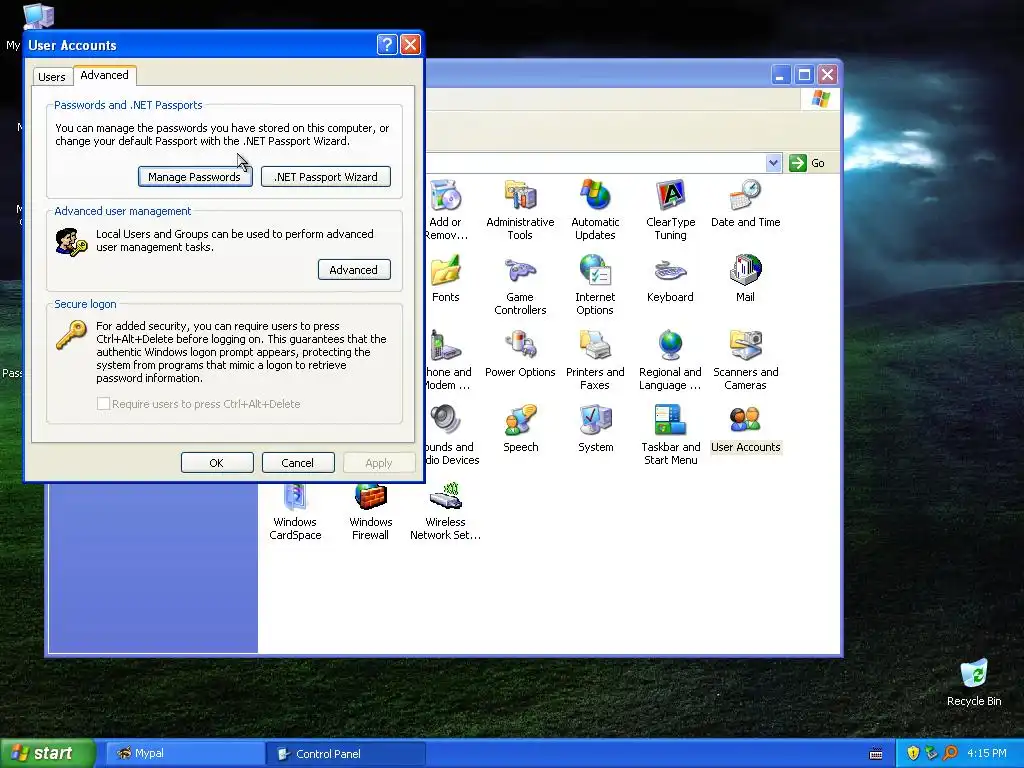Open Power Options icon
This screenshot has height=768, width=1024.
coord(520,354)
